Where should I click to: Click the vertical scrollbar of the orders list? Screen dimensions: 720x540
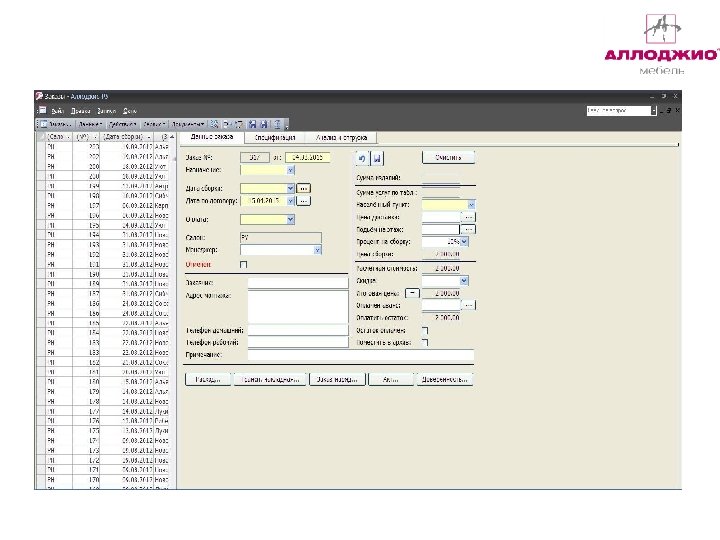point(173,312)
